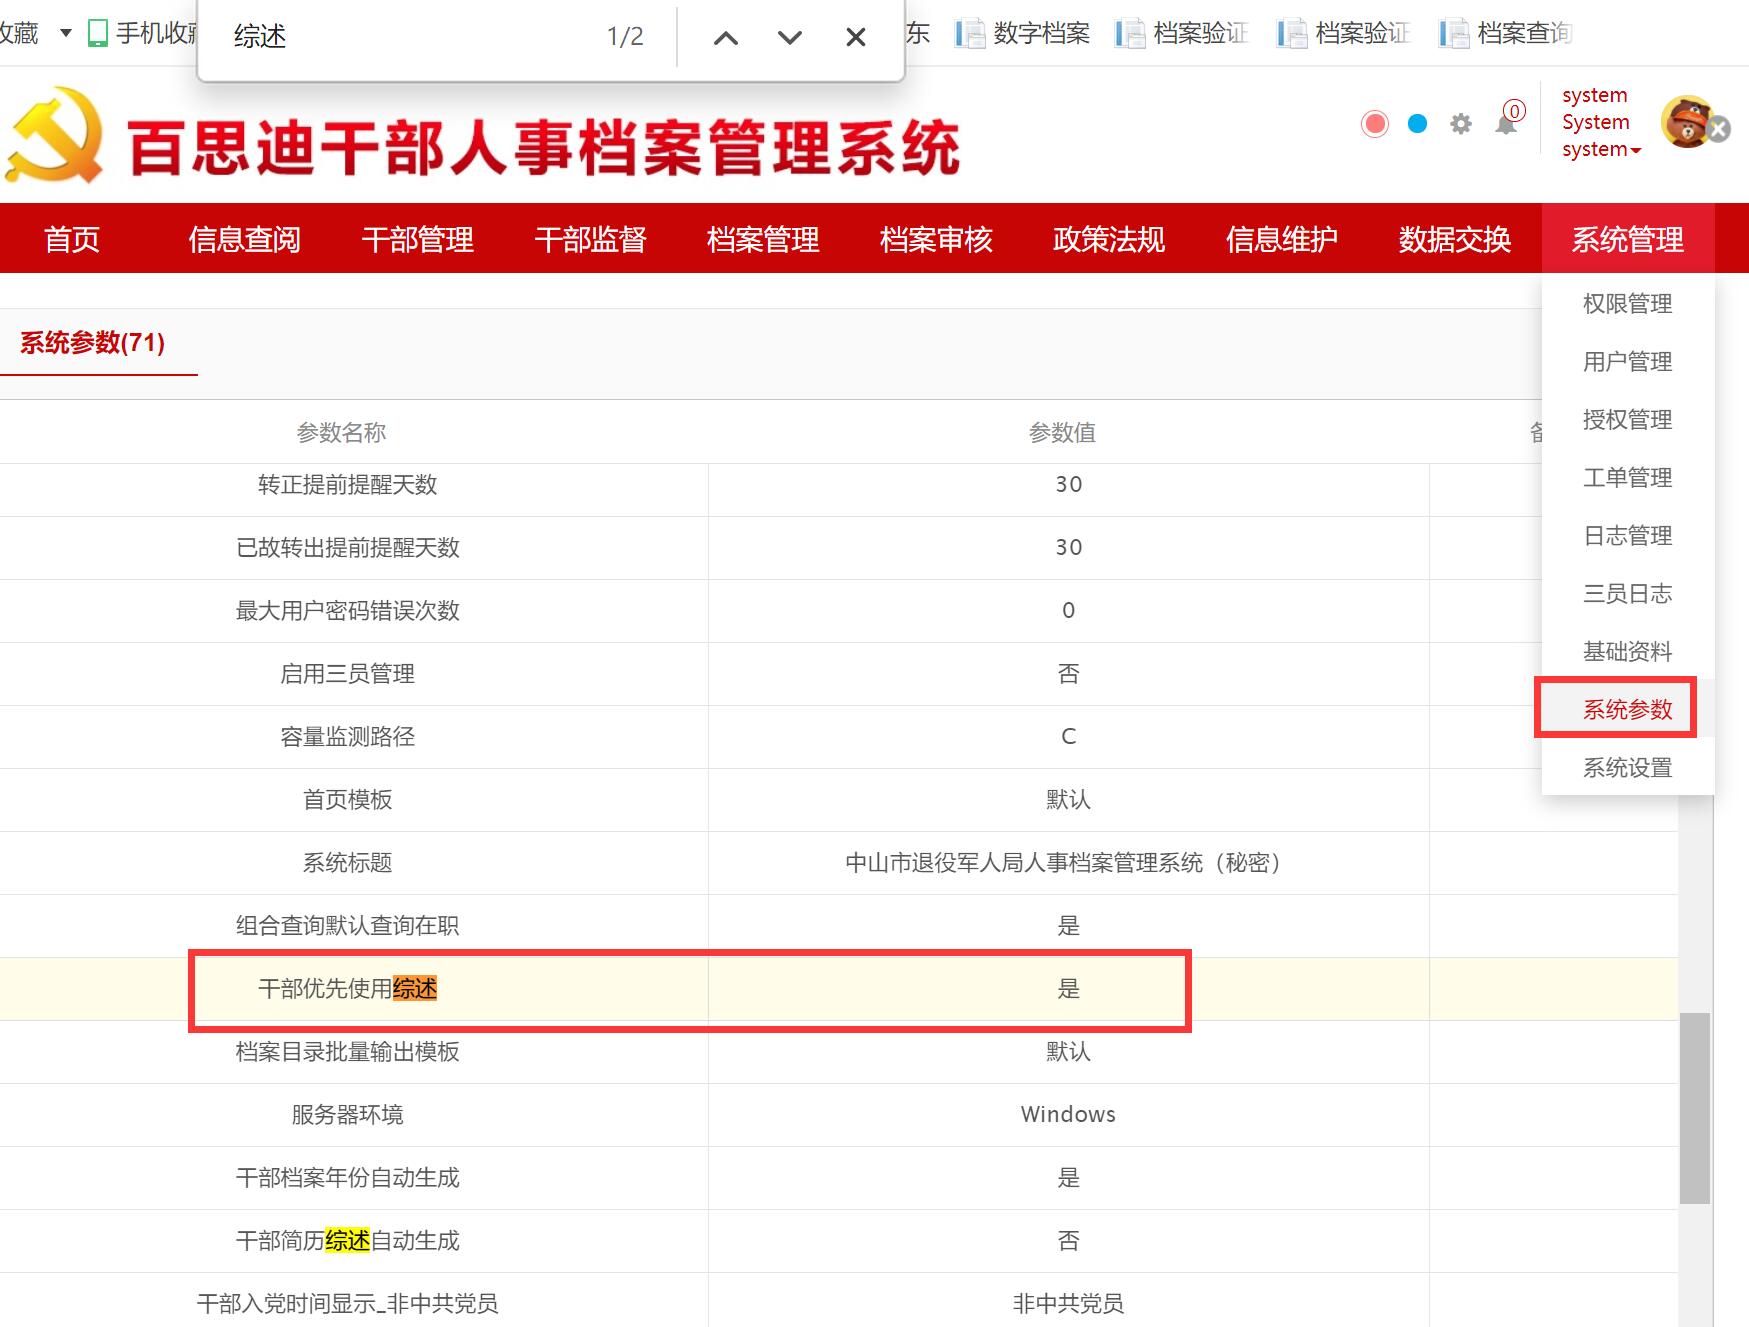1749x1327 pixels.
Task: Click the bear user avatar
Action: pos(1686,122)
